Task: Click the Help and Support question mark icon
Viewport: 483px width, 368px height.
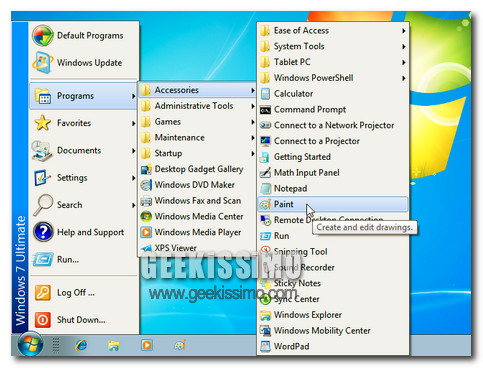Action: [x=43, y=232]
